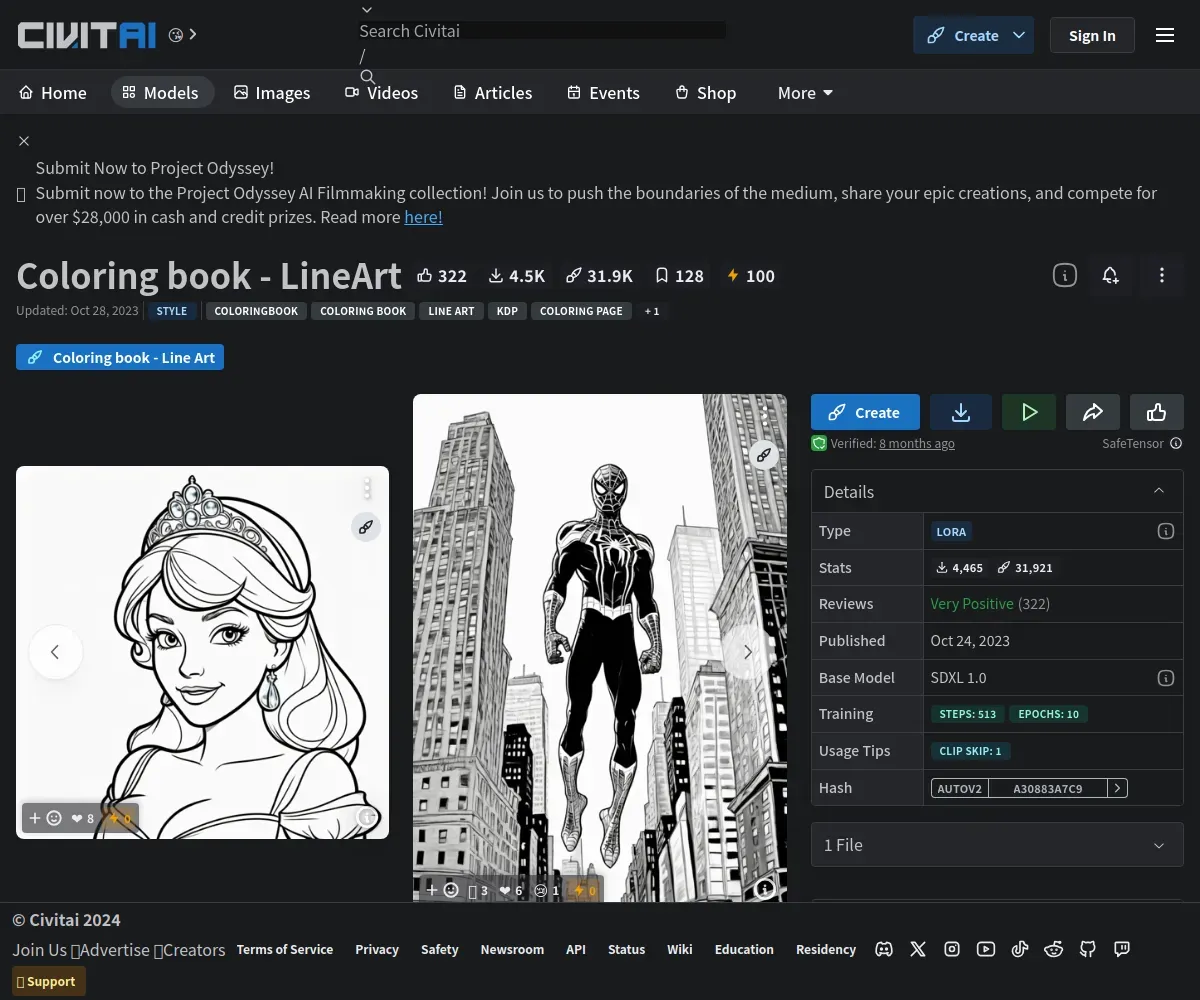Click the Support button

click(49, 981)
